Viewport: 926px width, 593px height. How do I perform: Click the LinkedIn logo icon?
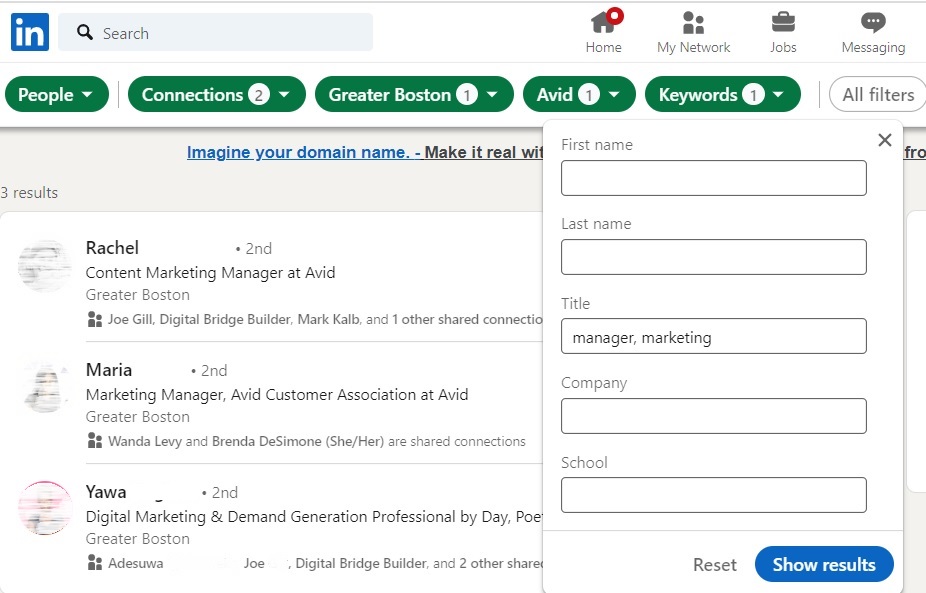[x=30, y=33]
